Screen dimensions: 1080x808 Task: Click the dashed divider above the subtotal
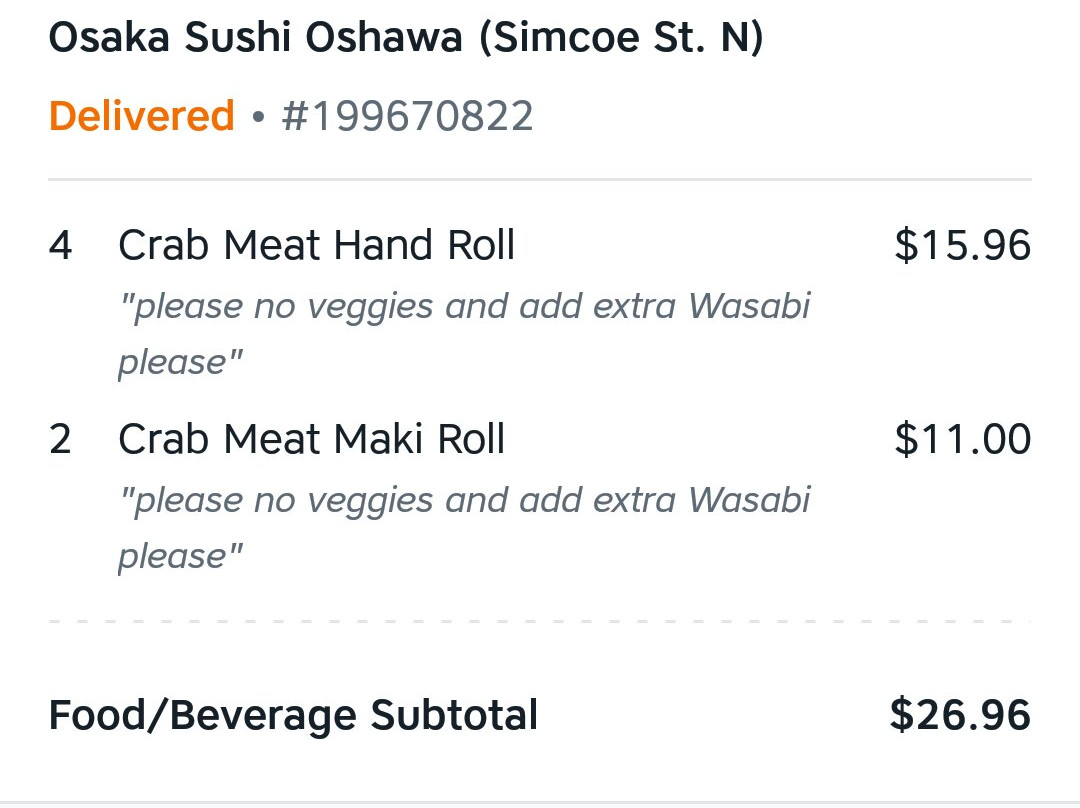tap(540, 621)
